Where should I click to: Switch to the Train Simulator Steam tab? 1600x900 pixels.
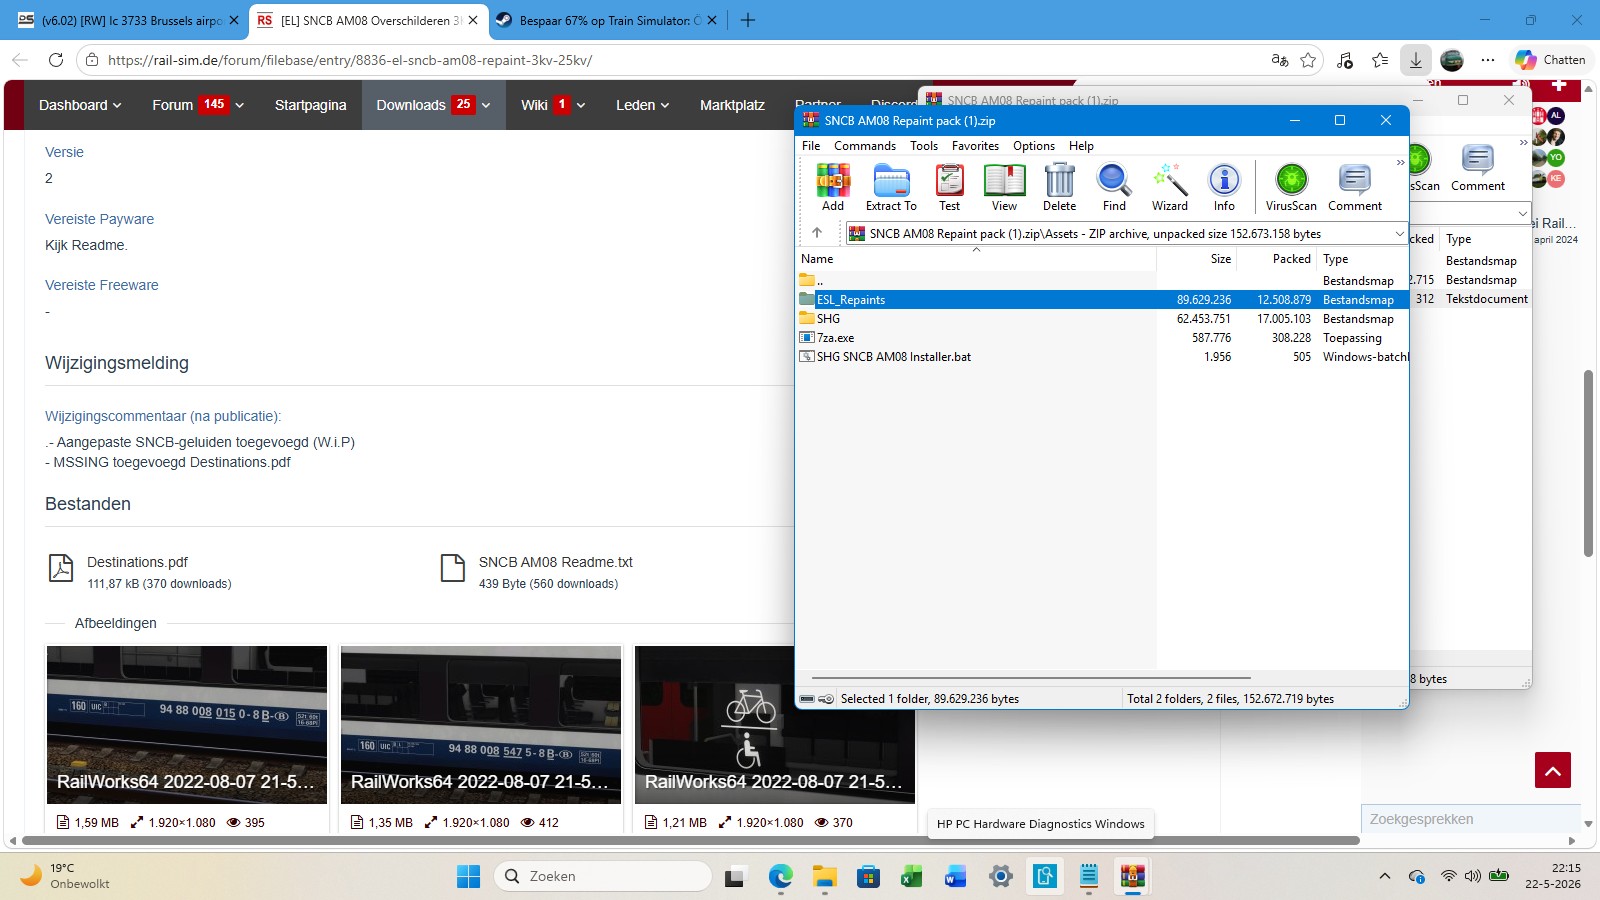coord(606,20)
